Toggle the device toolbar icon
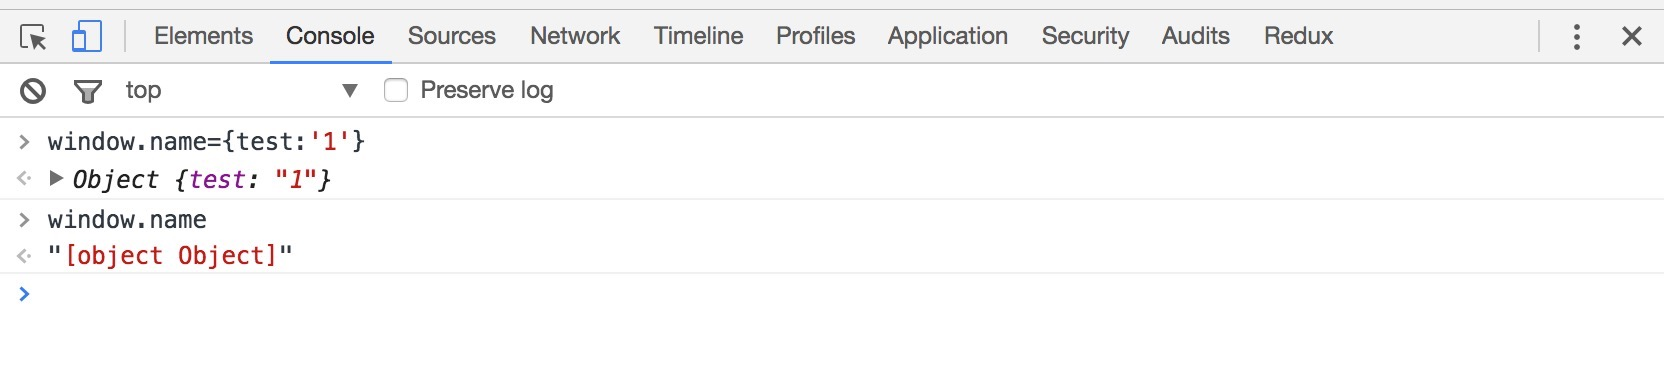Image resolution: width=1664 pixels, height=374 pixels. point(87,37)
